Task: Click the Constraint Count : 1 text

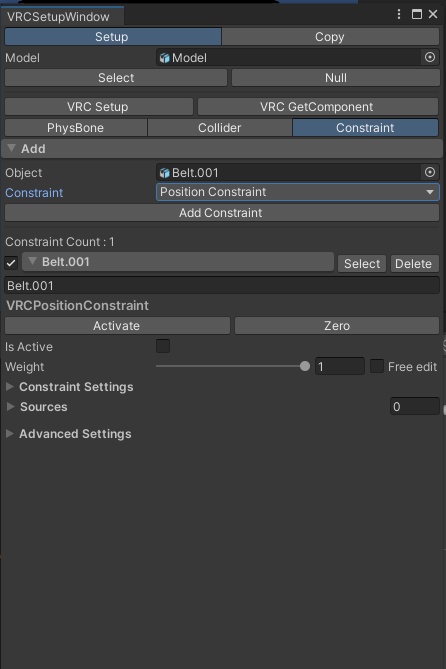Action: (x=60, y=242)
